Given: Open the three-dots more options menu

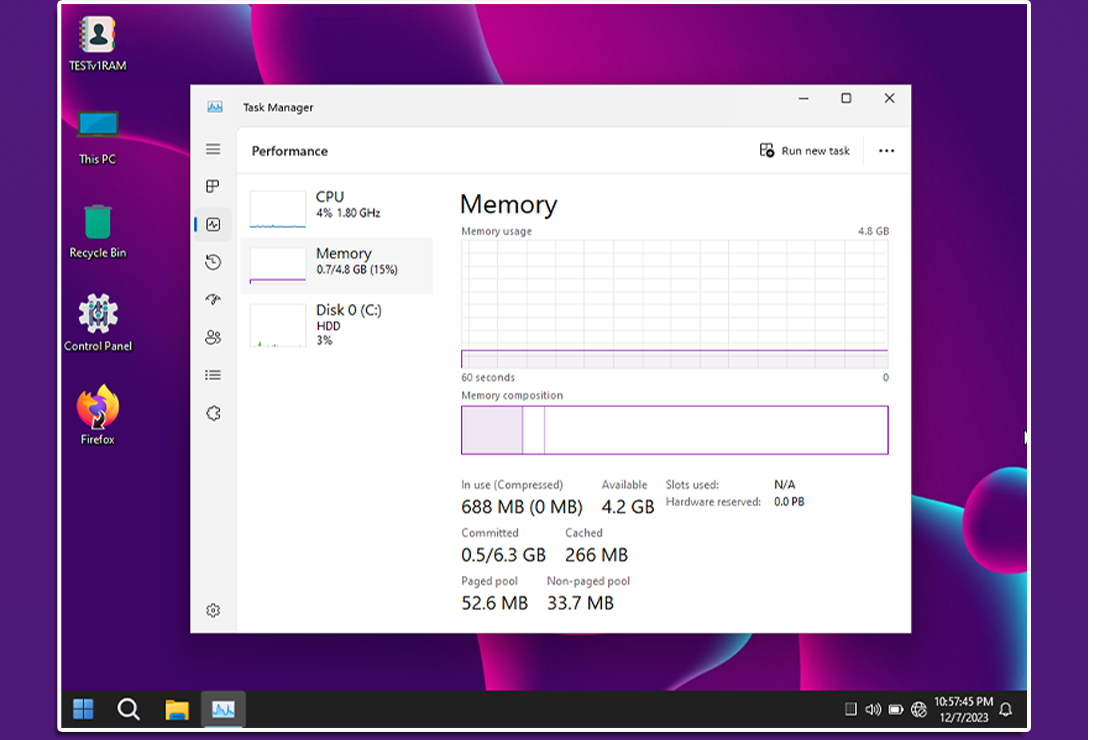Looking at the screenshot, I should 886,151.
